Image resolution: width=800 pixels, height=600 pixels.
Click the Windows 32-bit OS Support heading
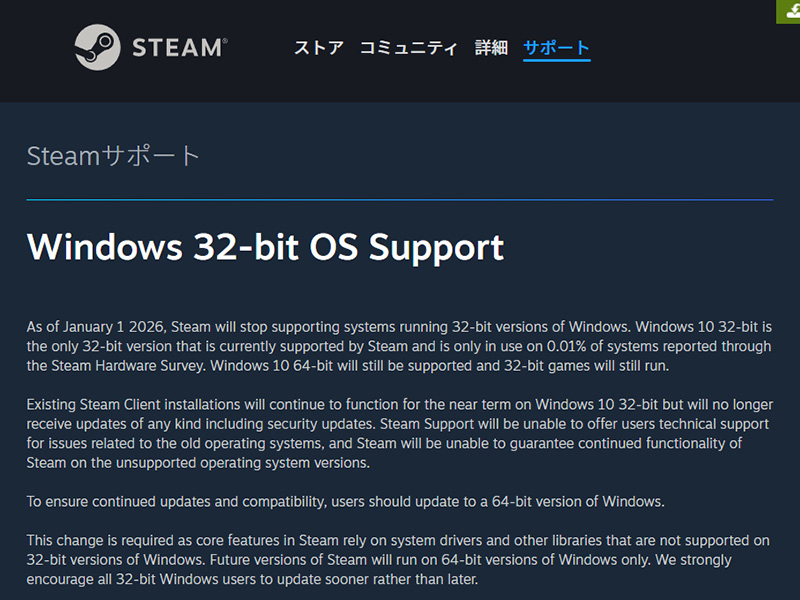click(265, 246)
